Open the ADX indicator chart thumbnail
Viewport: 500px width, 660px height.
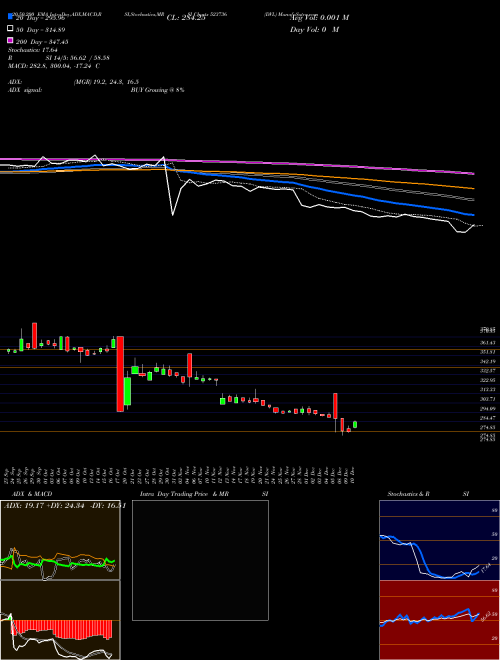(x=60, y=540)
